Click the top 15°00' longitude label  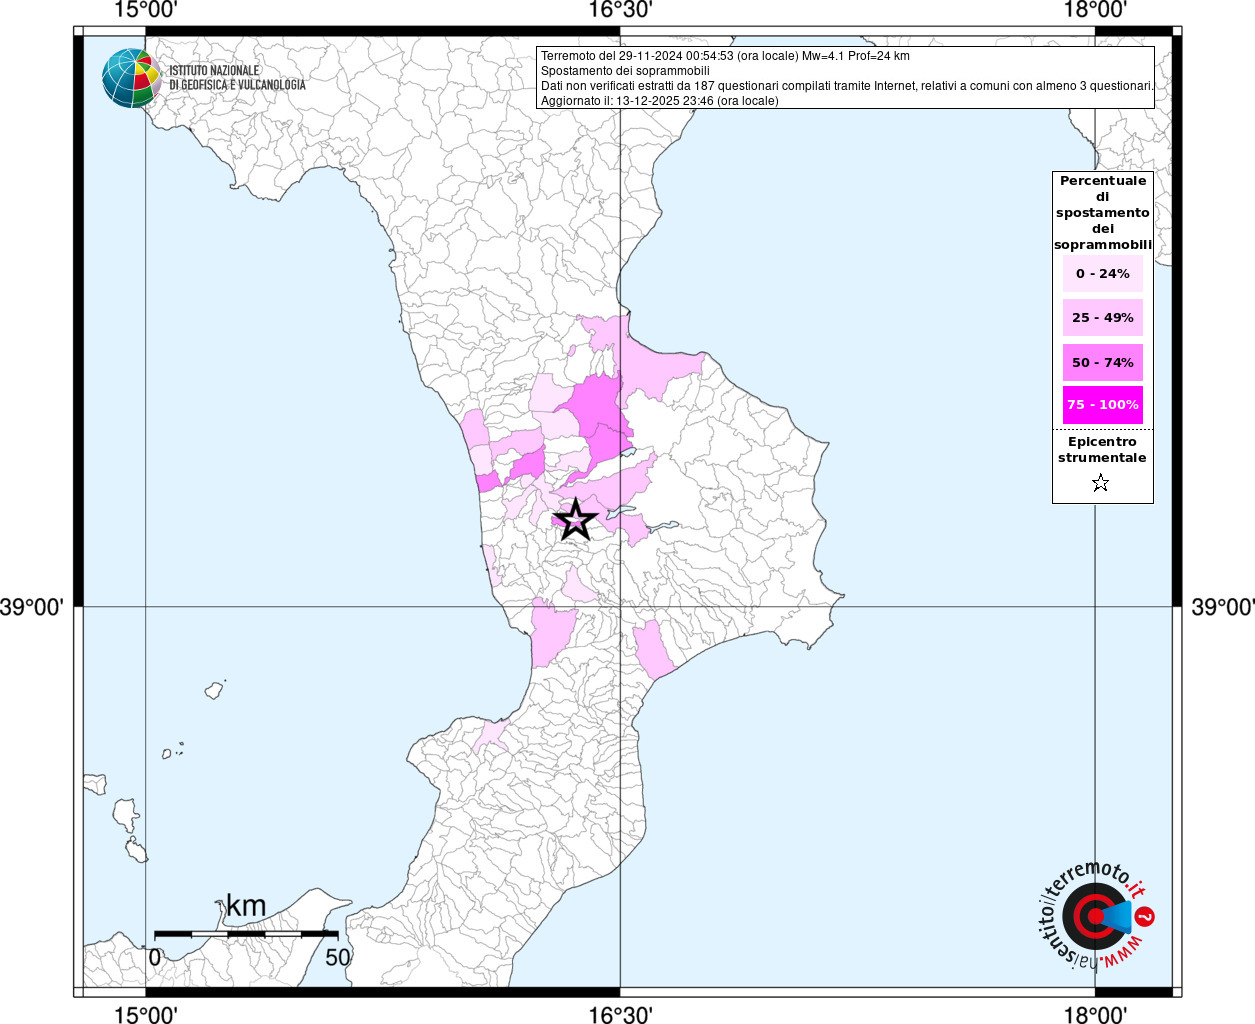tap(146, 10)
